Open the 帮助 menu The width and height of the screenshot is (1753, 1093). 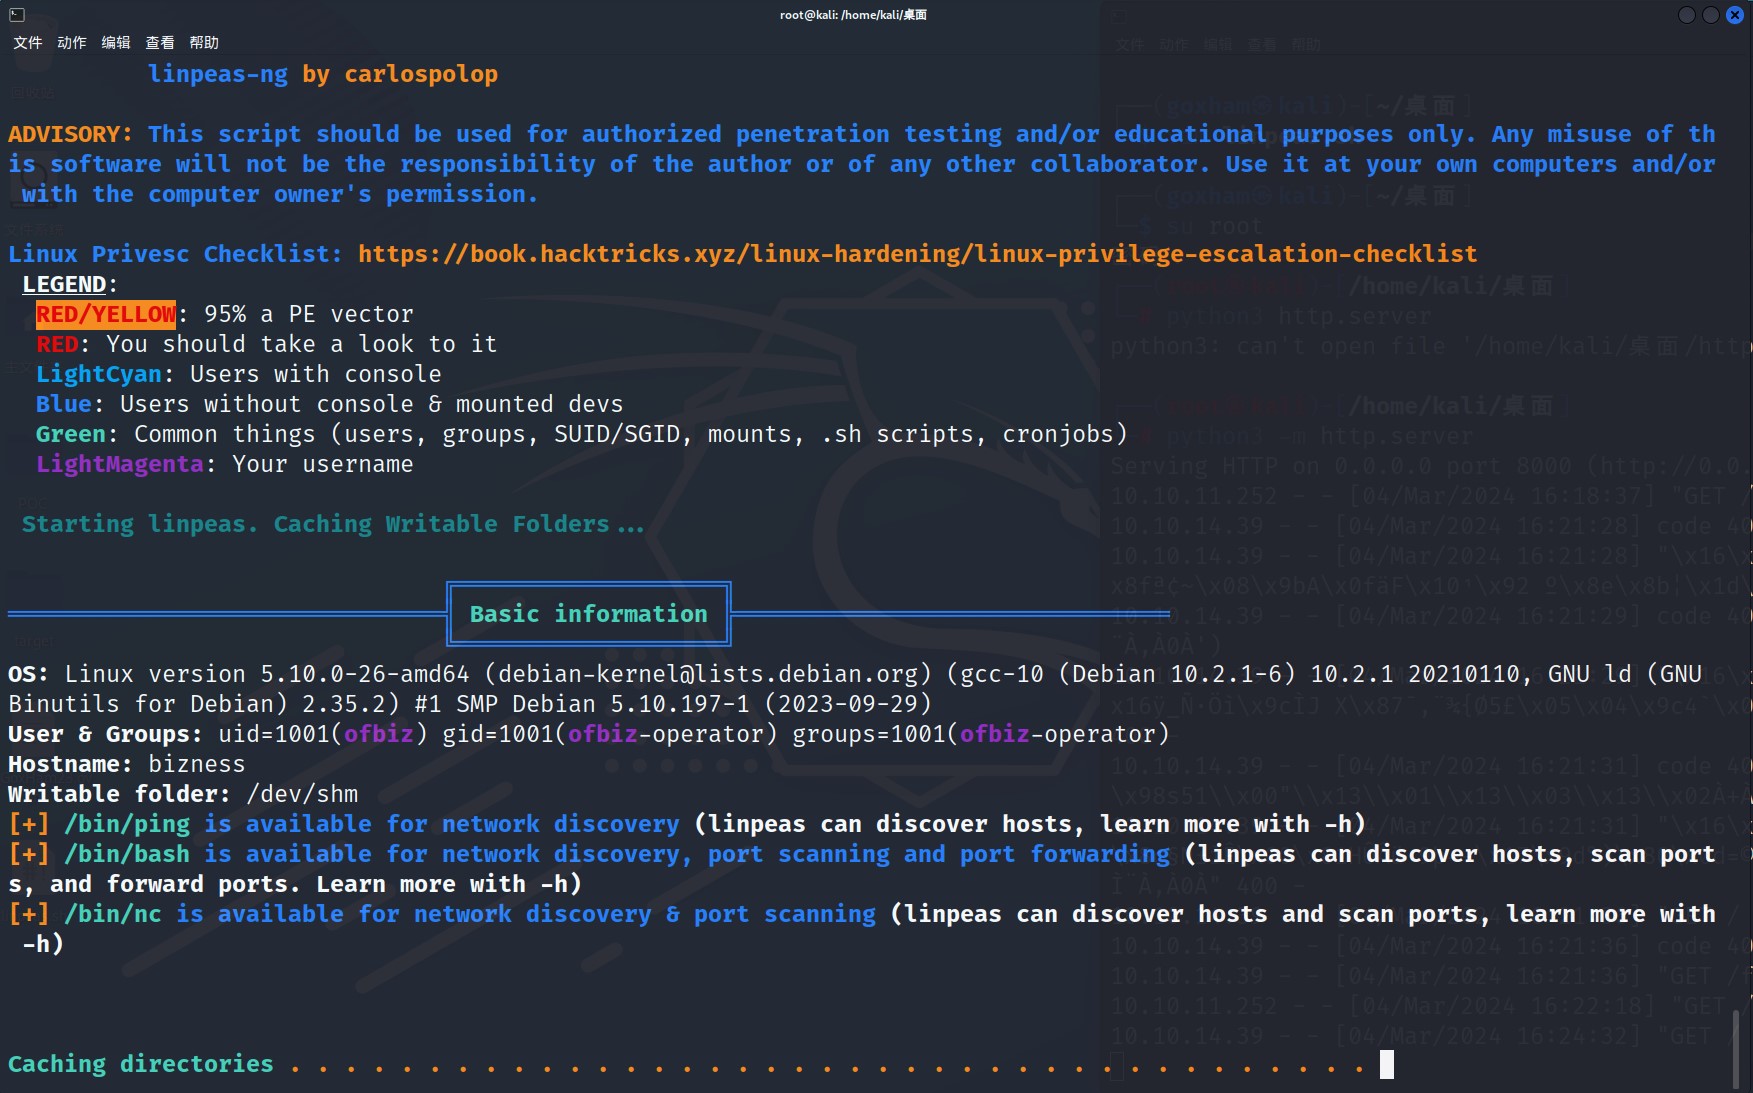(204, 43)
